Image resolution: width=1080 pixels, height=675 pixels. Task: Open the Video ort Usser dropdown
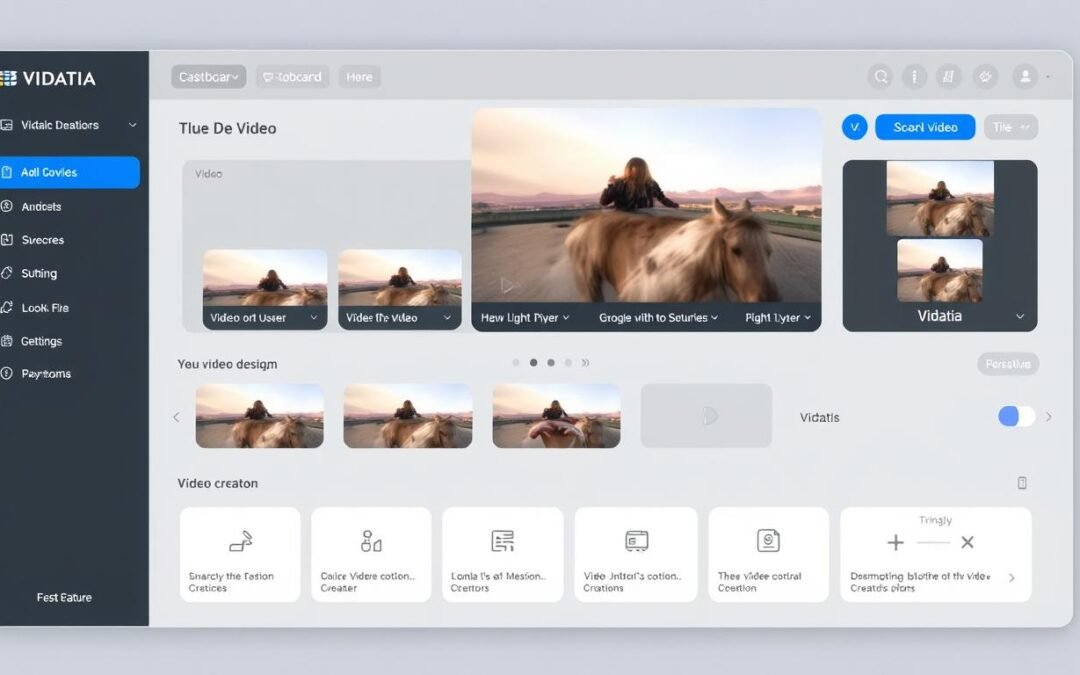[x=264, y=318]
